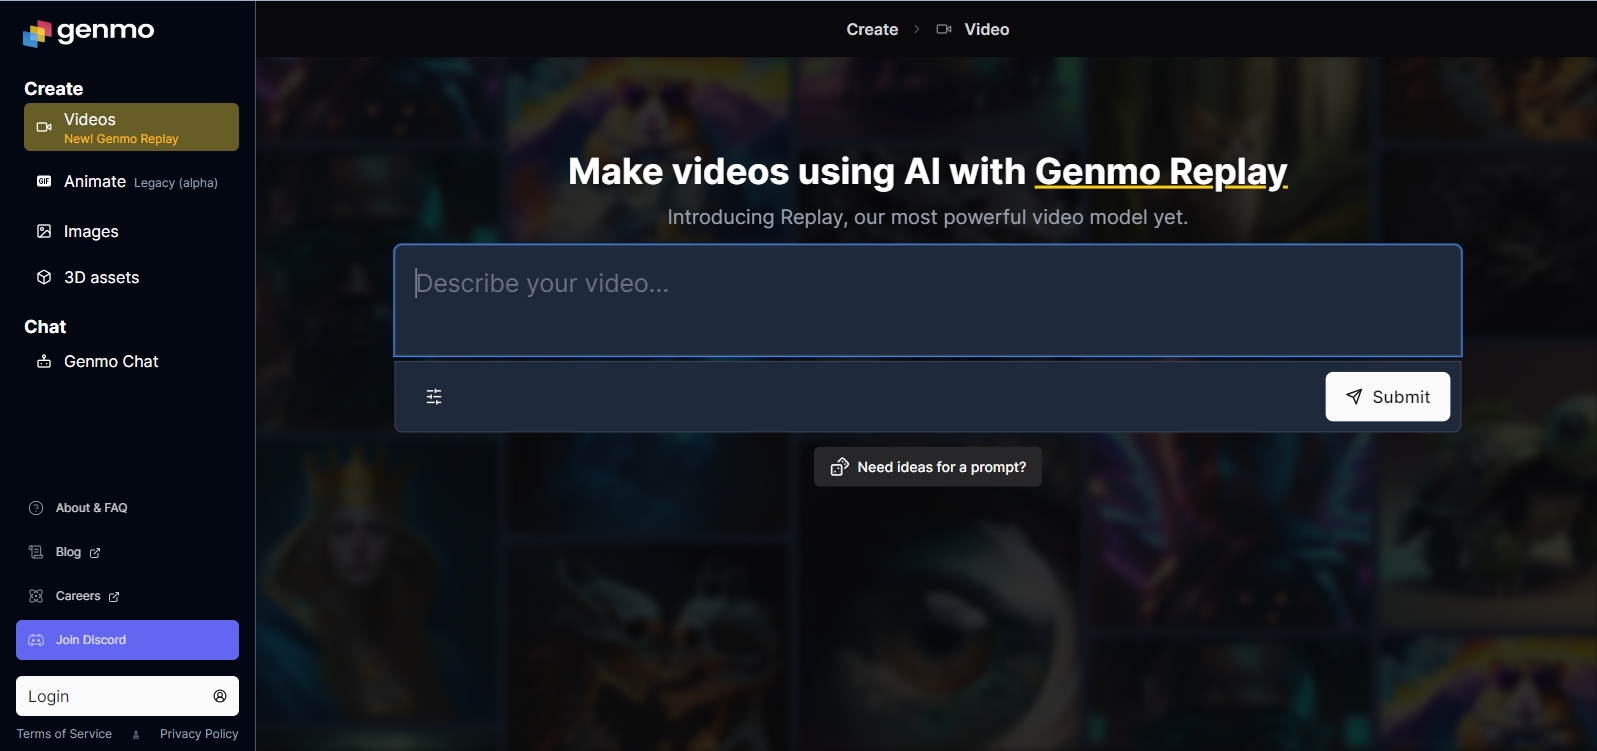Click the question mark icon by About & FAQ
Image resolution: width=1597 pixels, height=751 pixels.
coord(36,508)
